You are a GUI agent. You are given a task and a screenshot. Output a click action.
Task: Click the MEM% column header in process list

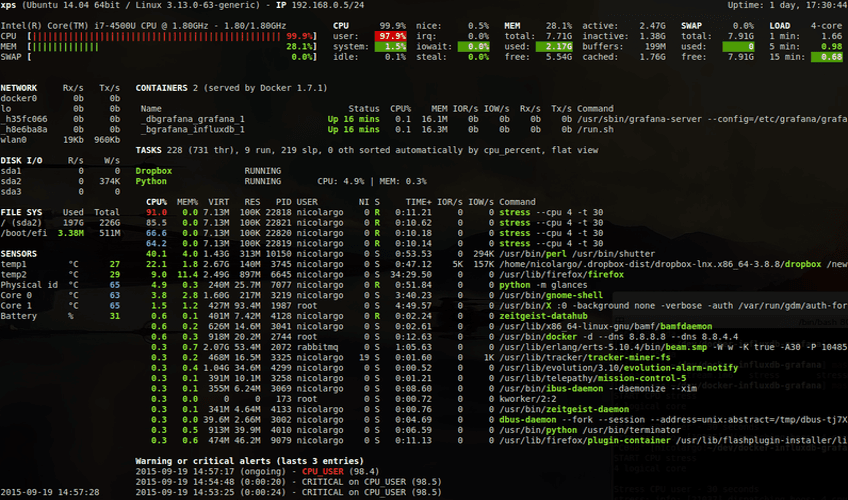click(187, 202)
